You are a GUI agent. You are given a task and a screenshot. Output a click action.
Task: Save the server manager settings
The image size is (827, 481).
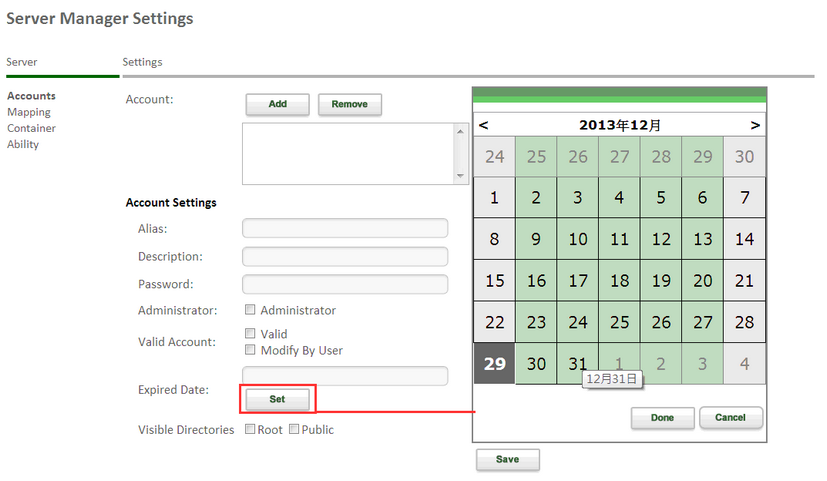[x=507, y=460]
